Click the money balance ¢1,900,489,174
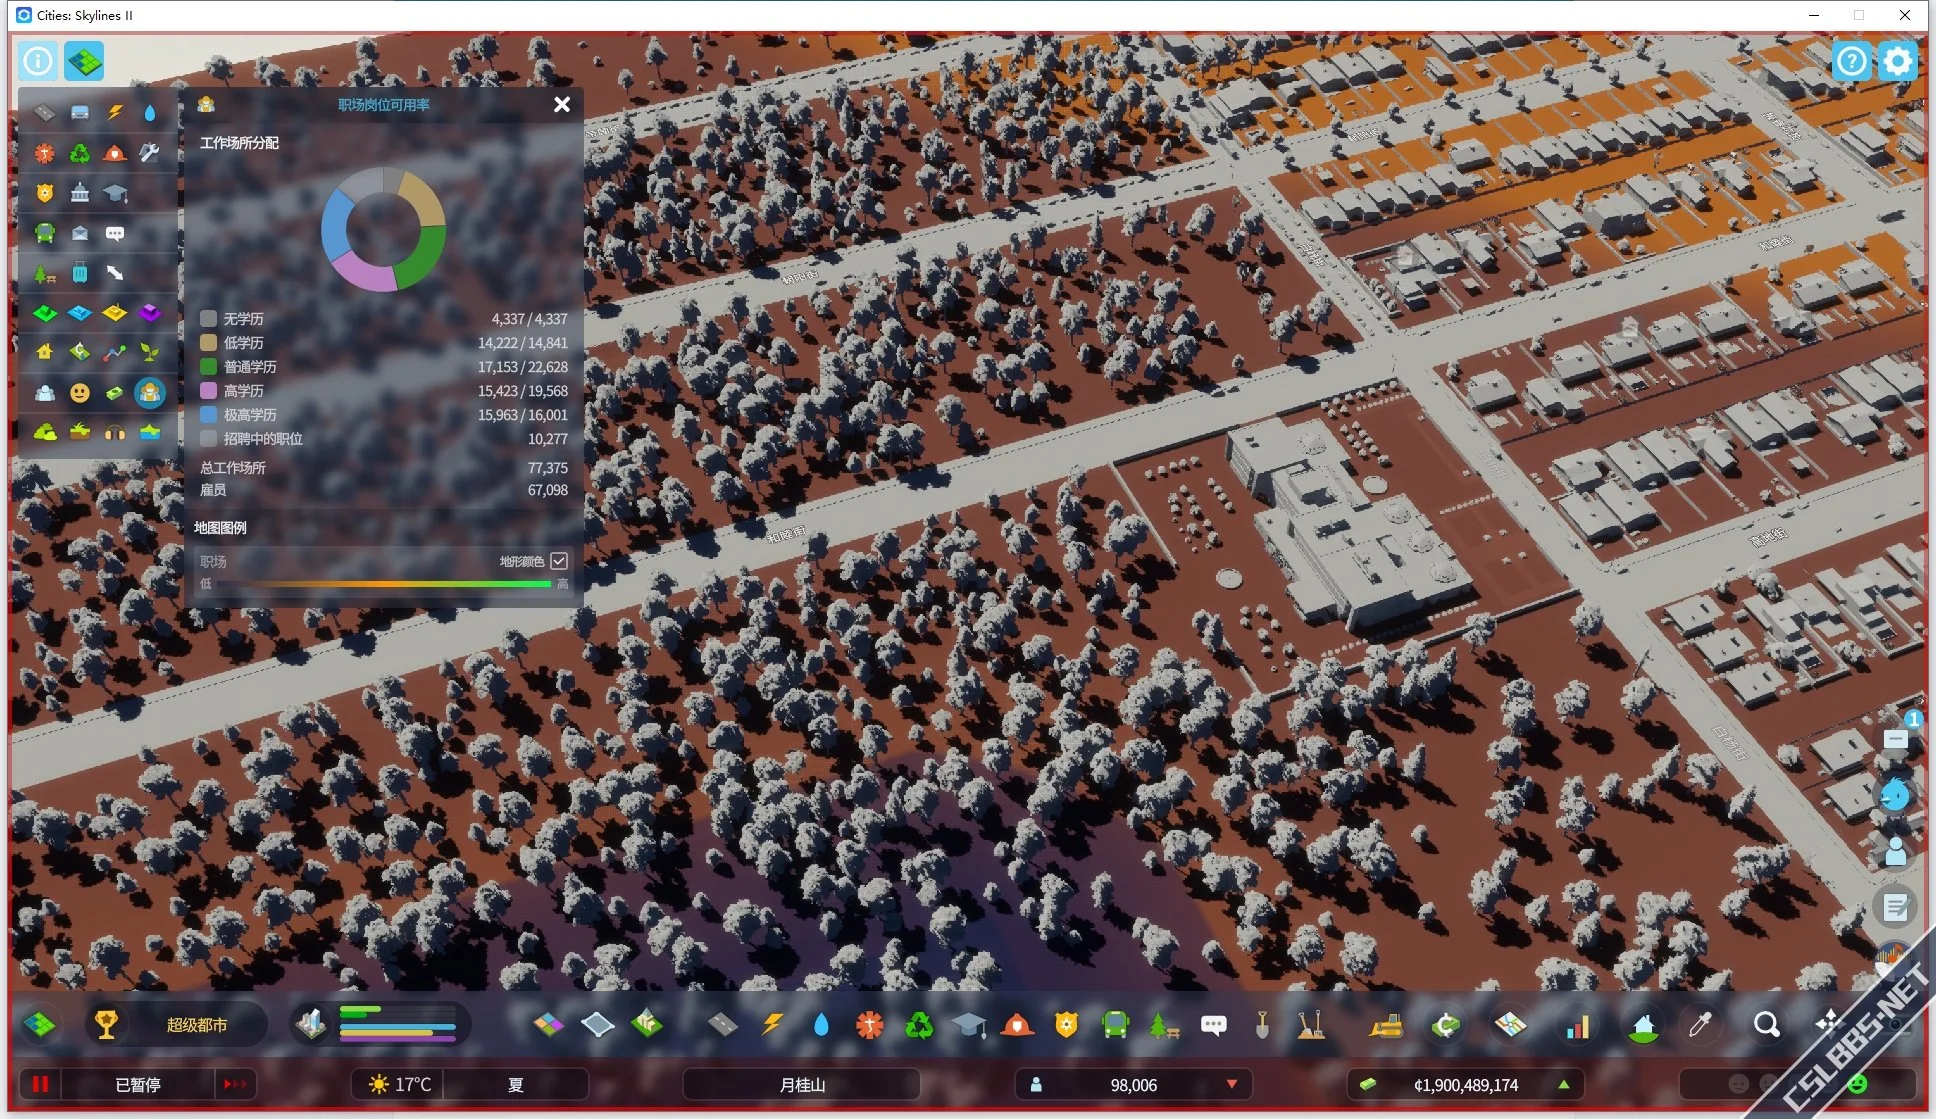1936x1119 pixels. [x=1466, y=1085]
